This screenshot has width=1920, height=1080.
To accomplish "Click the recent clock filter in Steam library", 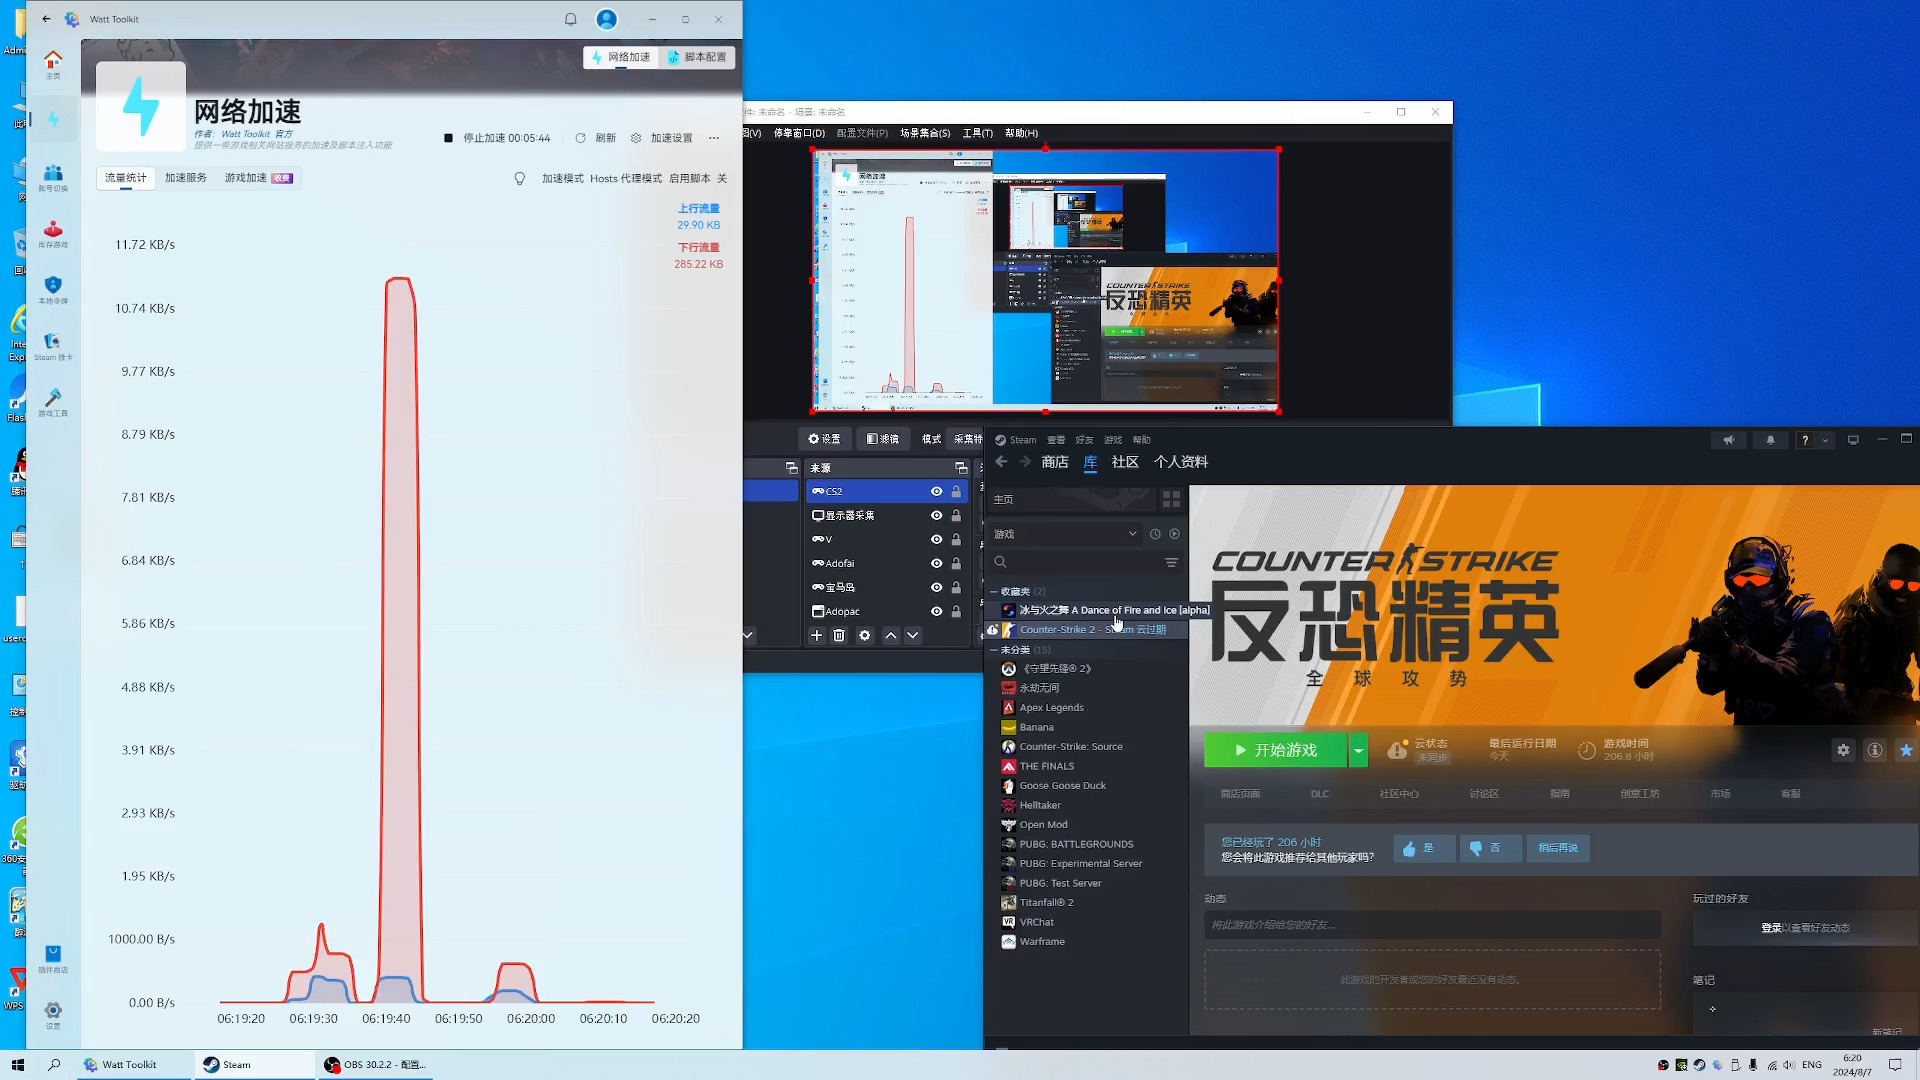I will (1155, 534).
